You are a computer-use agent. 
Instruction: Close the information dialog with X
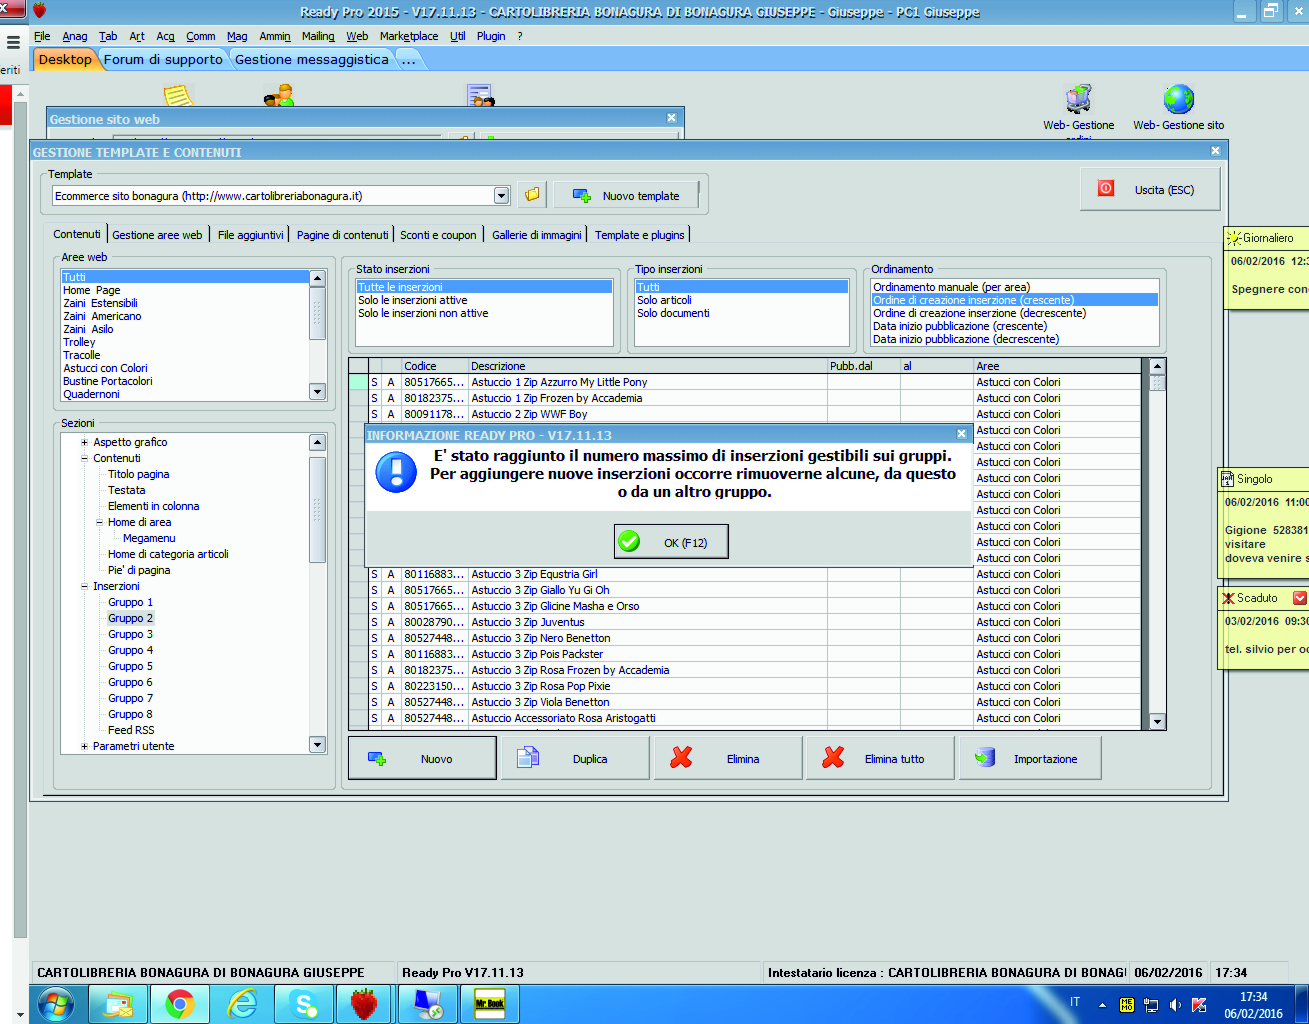click(961, 434)
